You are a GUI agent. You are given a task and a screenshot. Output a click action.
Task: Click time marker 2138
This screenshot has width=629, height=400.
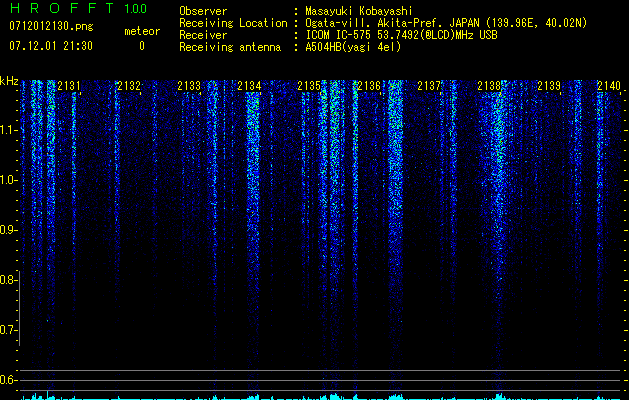pyautogui.click(x=489, y=85)
